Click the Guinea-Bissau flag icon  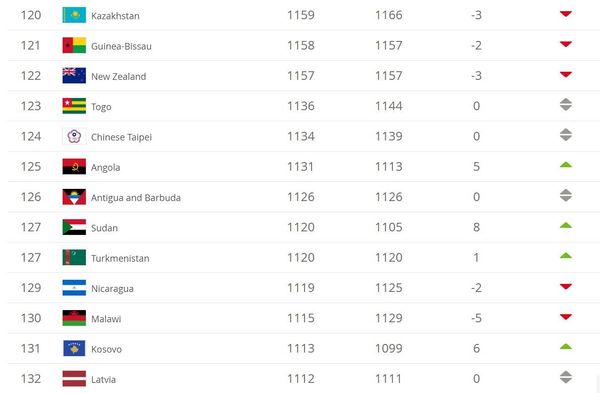(x=74, y=45)
